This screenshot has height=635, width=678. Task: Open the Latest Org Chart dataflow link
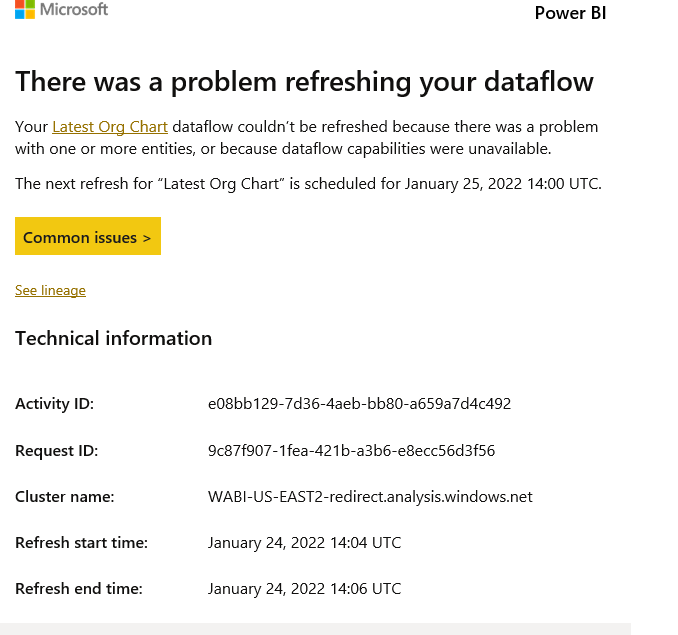point(110,127)
